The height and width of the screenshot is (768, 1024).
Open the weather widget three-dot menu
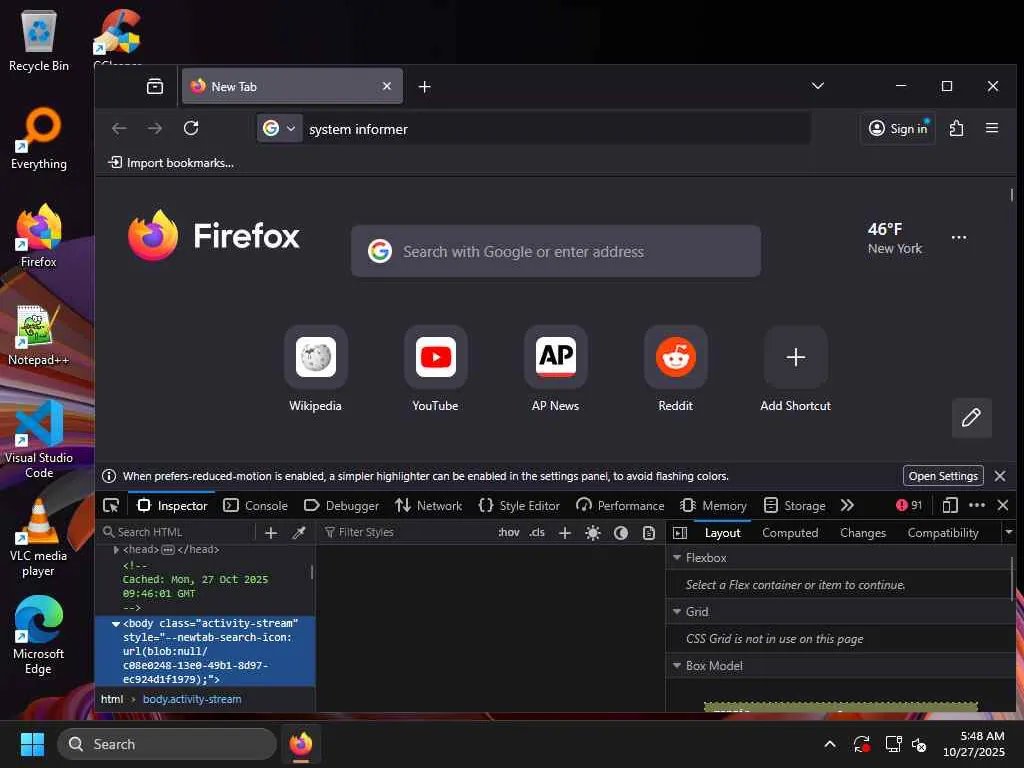(959, 238)
